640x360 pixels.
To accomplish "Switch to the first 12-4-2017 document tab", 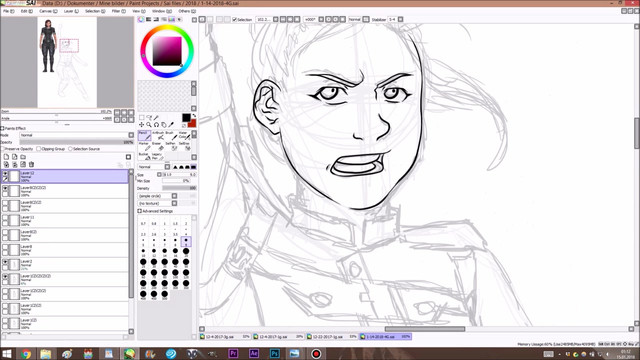I will (x=225, y=337).
